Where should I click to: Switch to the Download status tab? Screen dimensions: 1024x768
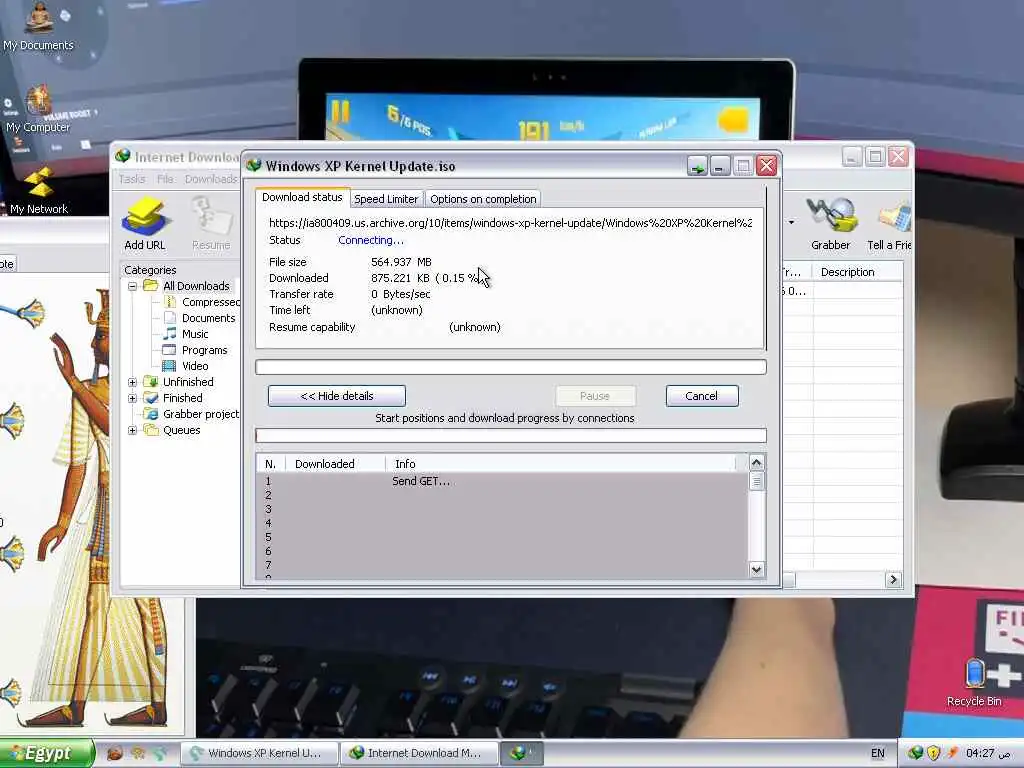click(x=302, y=197)
